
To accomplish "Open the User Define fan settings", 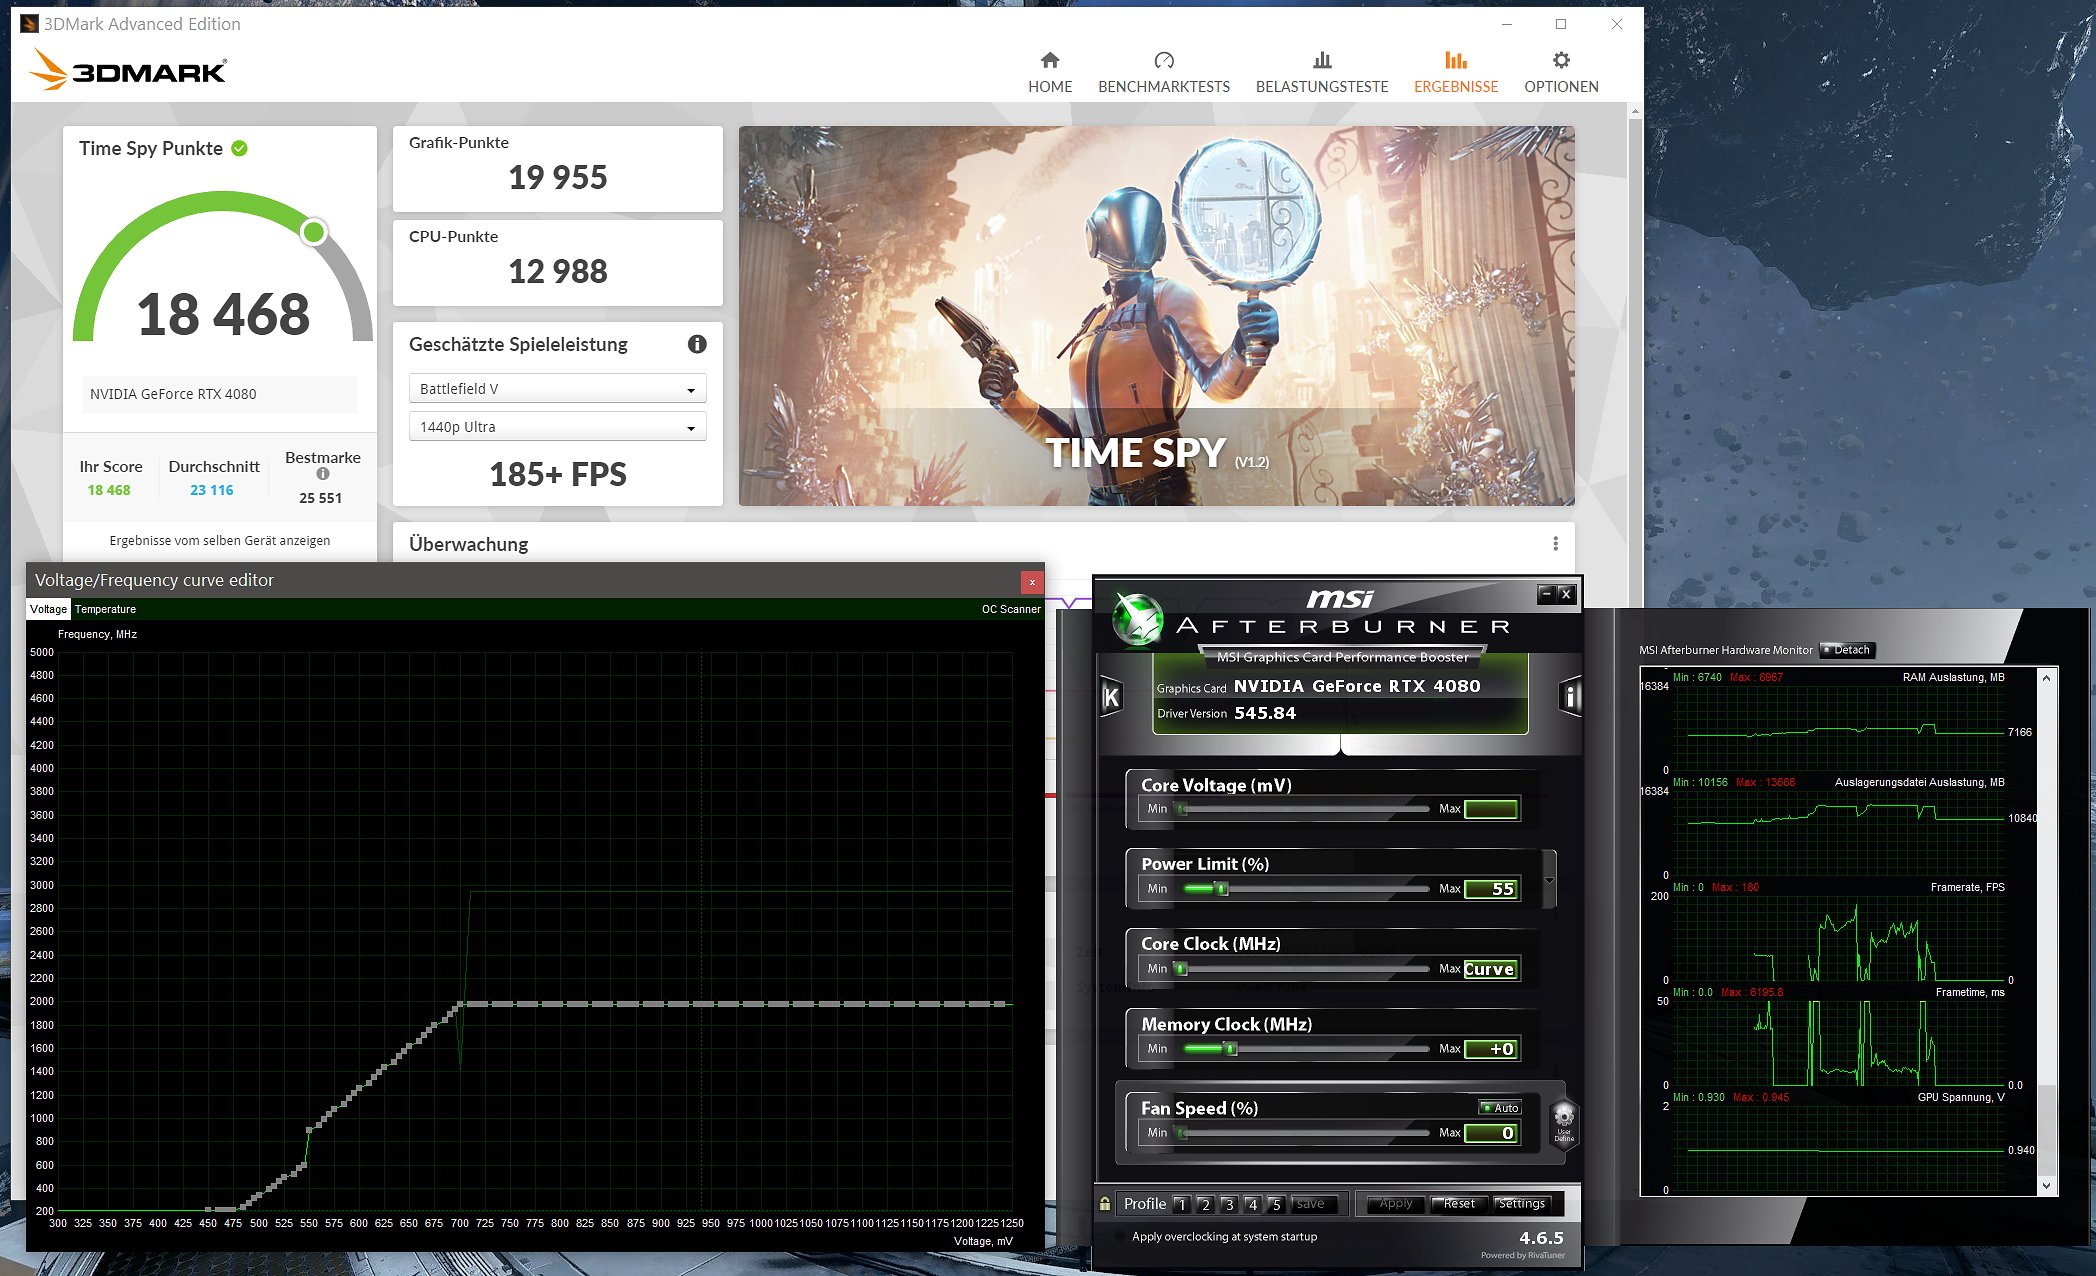I will tap(1564, 1122).
